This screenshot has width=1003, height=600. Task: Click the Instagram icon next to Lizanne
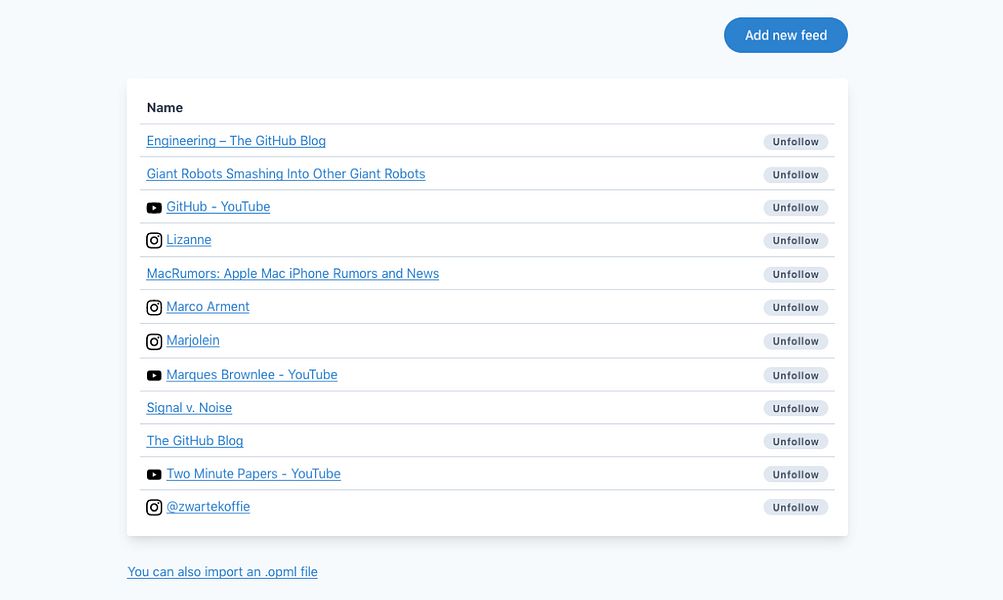[154, 241]
